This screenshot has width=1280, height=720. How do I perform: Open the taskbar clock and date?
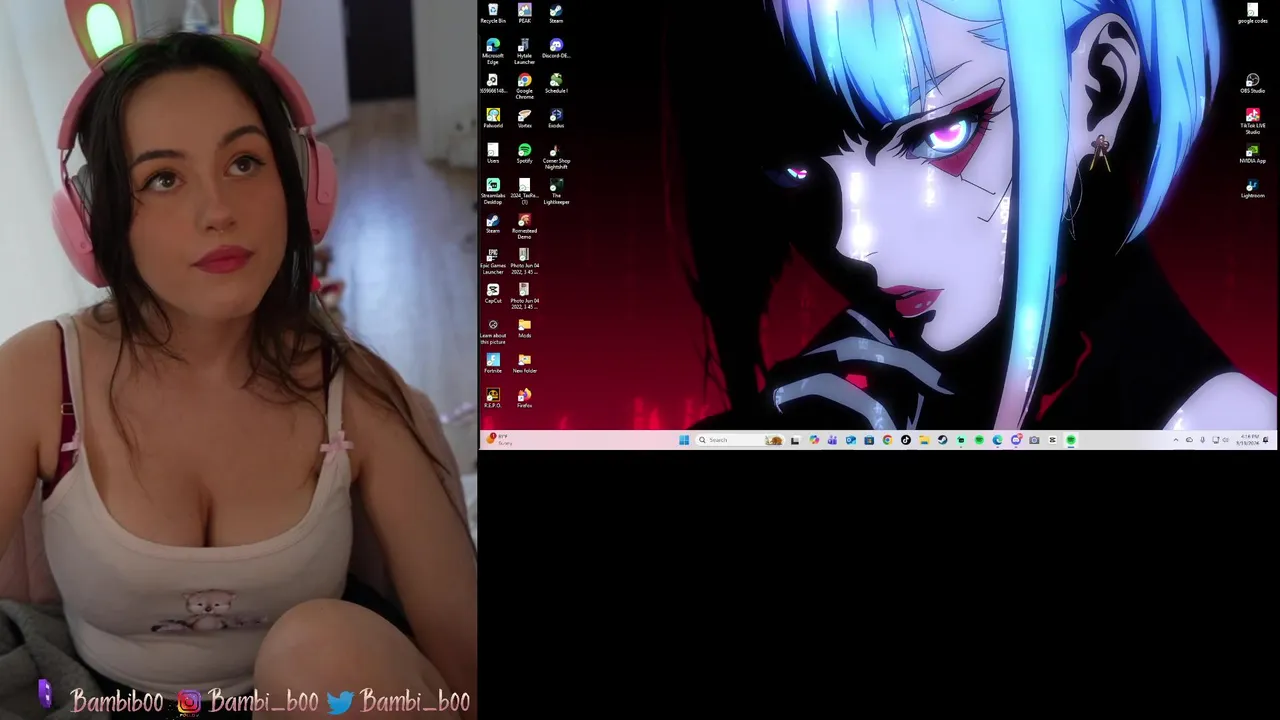[1250, 440]
